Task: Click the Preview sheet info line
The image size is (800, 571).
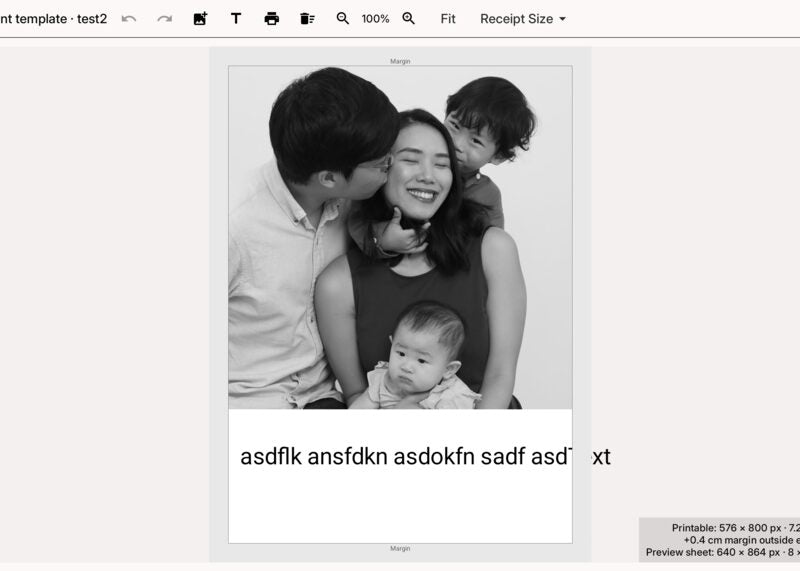Action: pos(722,552)
